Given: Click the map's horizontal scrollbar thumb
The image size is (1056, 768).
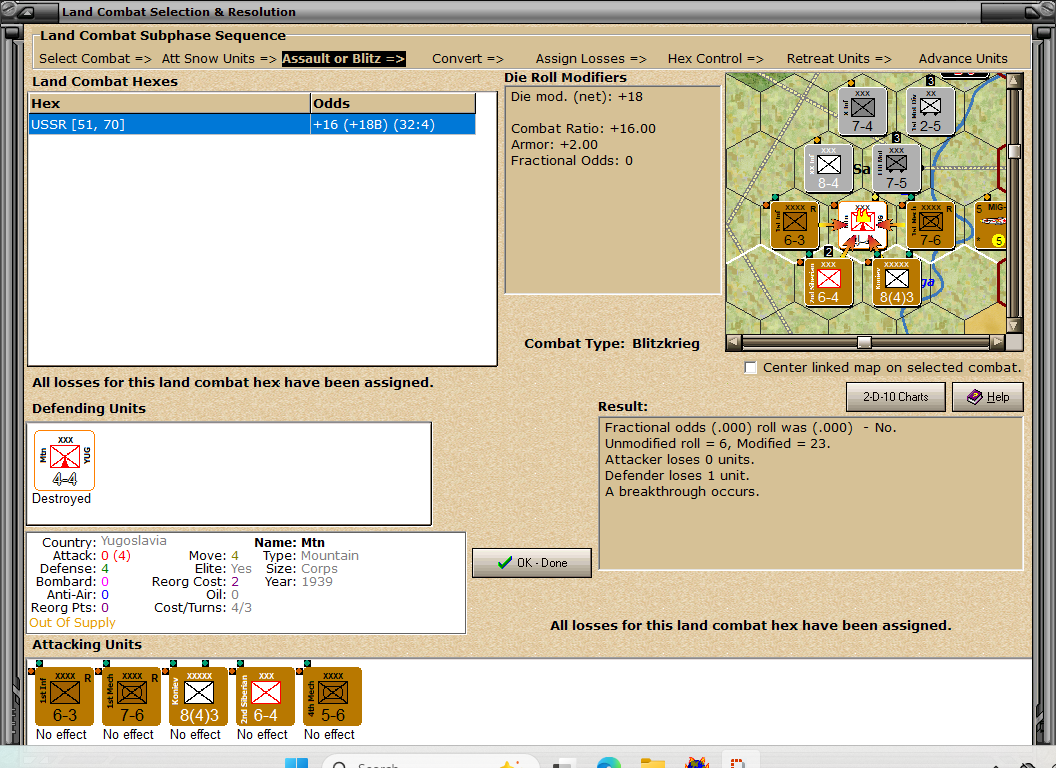Looking at the screenshot, I should 864,342.
